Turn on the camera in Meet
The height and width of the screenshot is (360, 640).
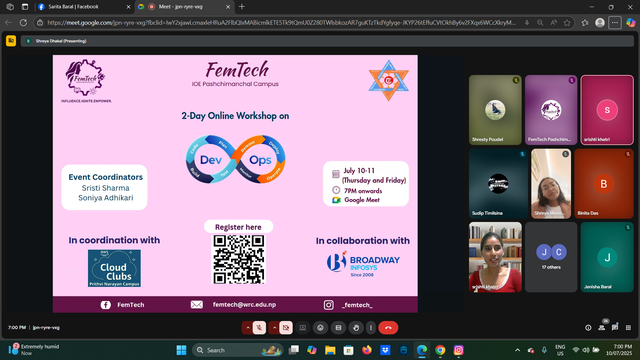point(286,328)
